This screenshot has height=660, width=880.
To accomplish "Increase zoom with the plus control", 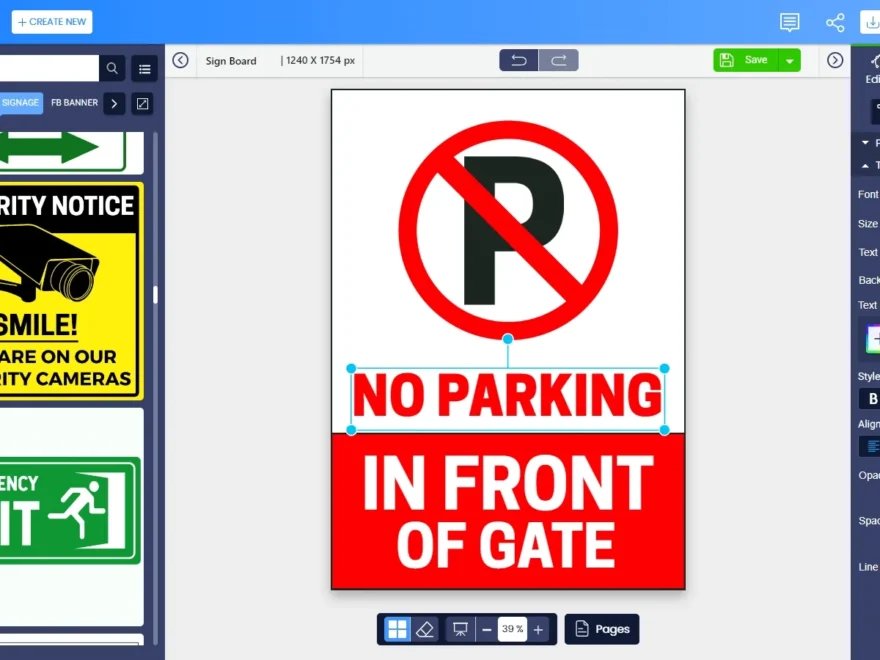I will click(537, 629).
